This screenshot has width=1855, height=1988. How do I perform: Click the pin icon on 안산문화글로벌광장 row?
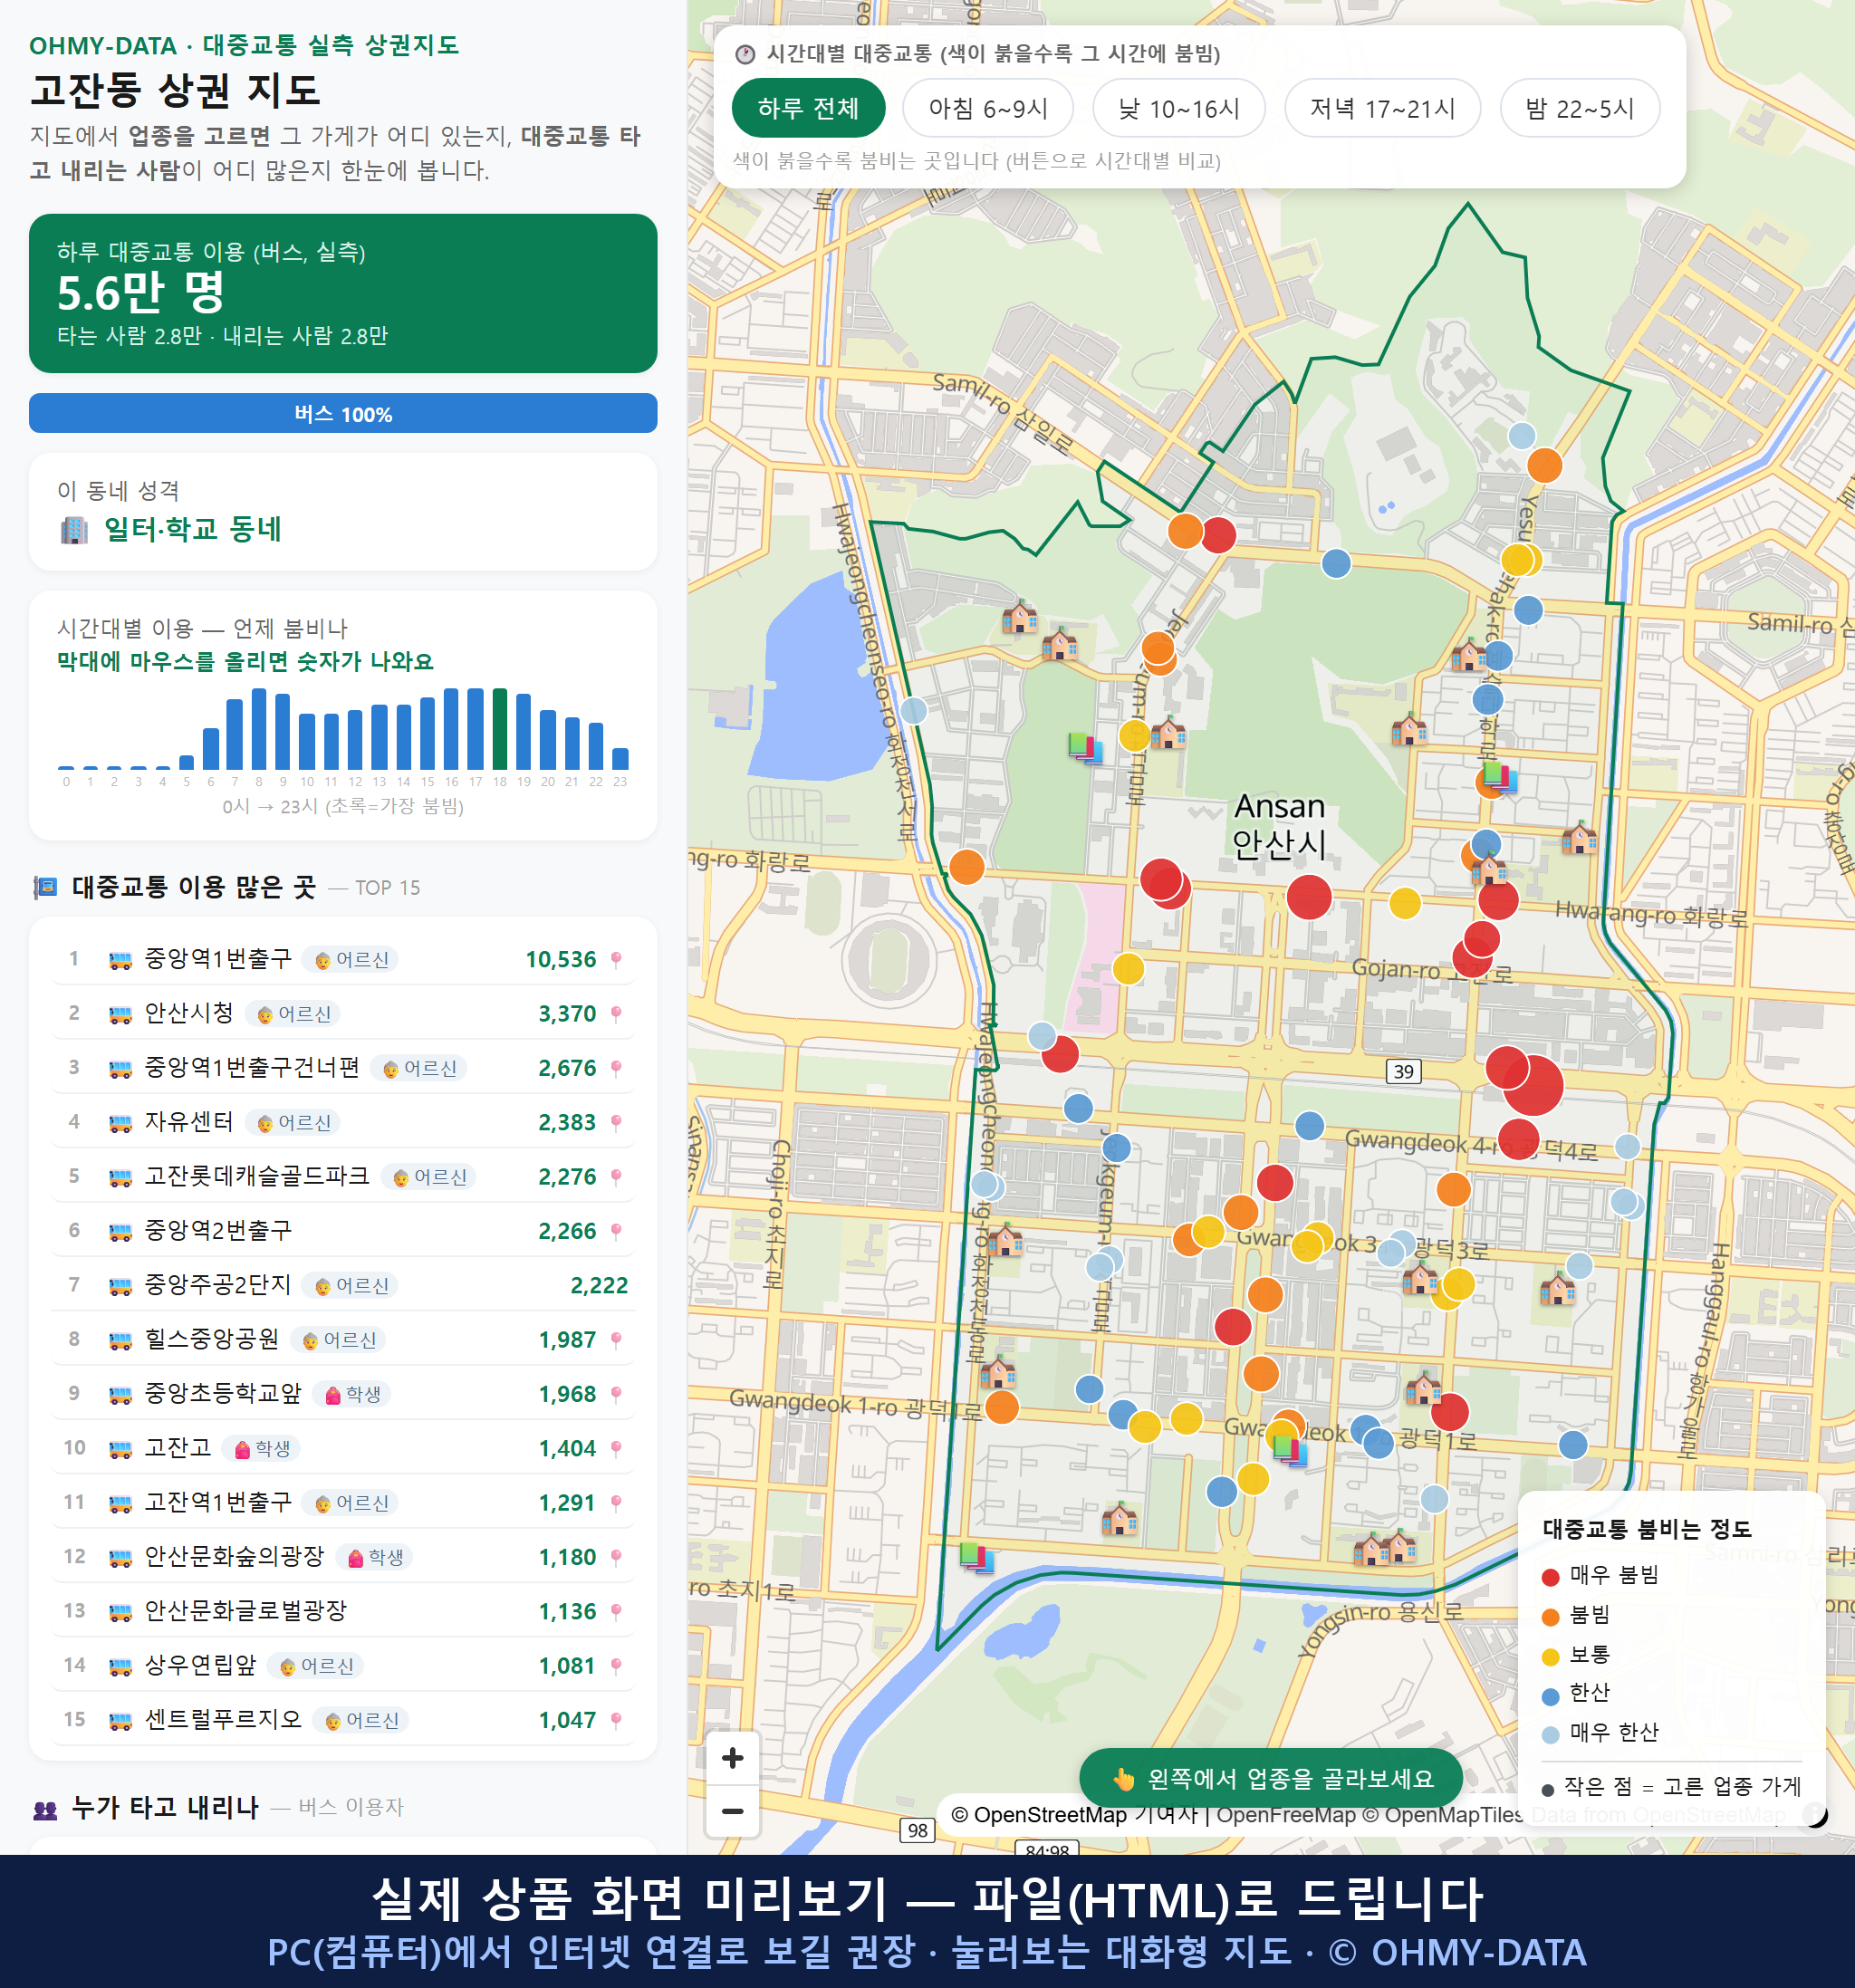tap(616, 1611)
